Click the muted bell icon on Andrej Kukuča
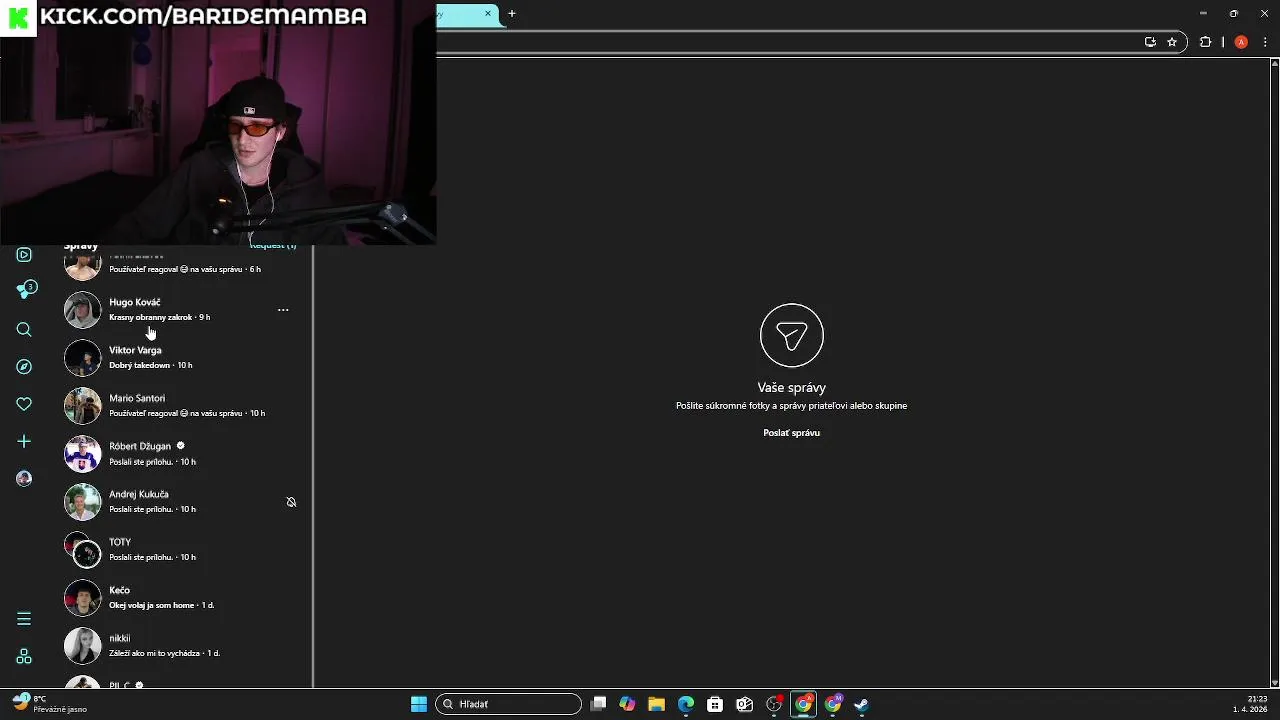This screenshot has width=1280, height=720. (x=291, y=502)
